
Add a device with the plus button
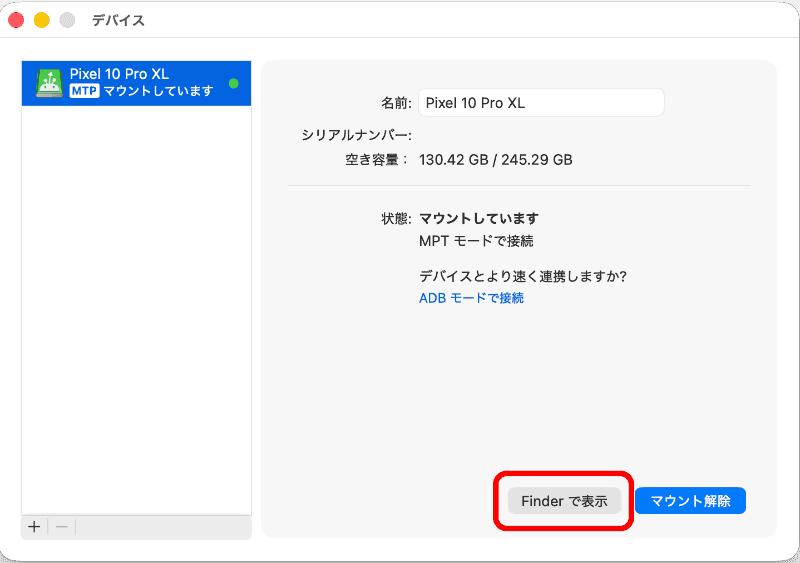[34, 527]
